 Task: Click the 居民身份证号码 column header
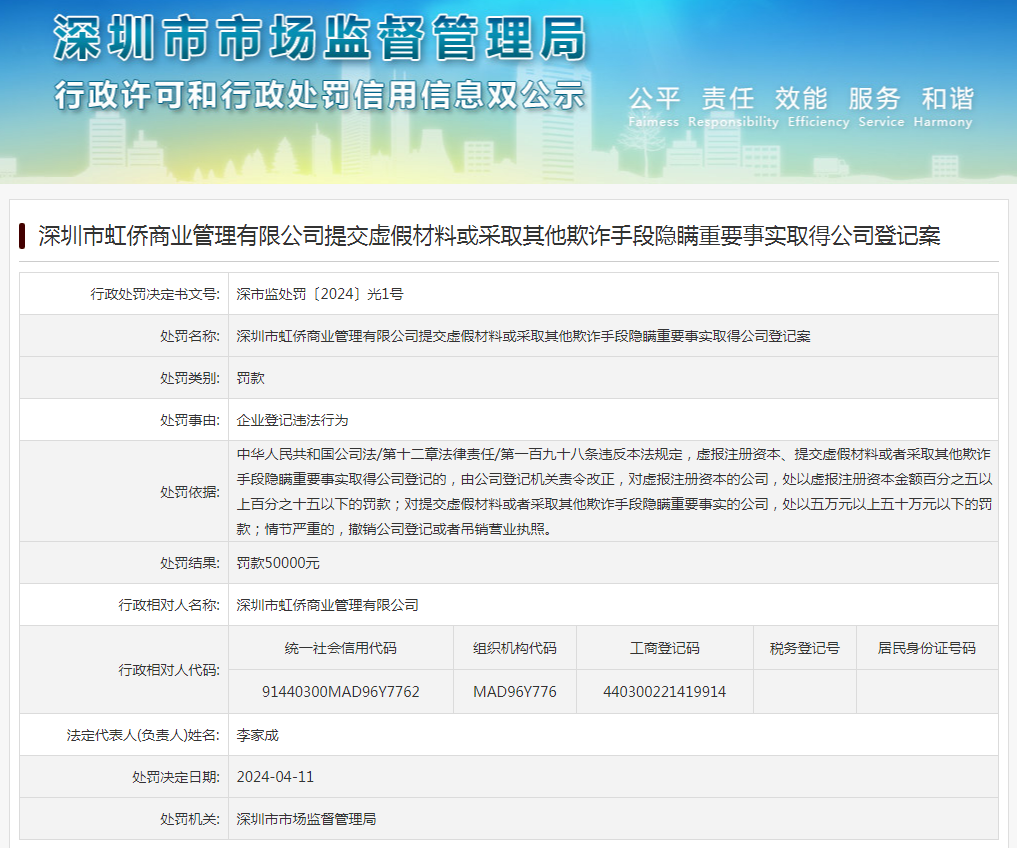click(926, 648)
